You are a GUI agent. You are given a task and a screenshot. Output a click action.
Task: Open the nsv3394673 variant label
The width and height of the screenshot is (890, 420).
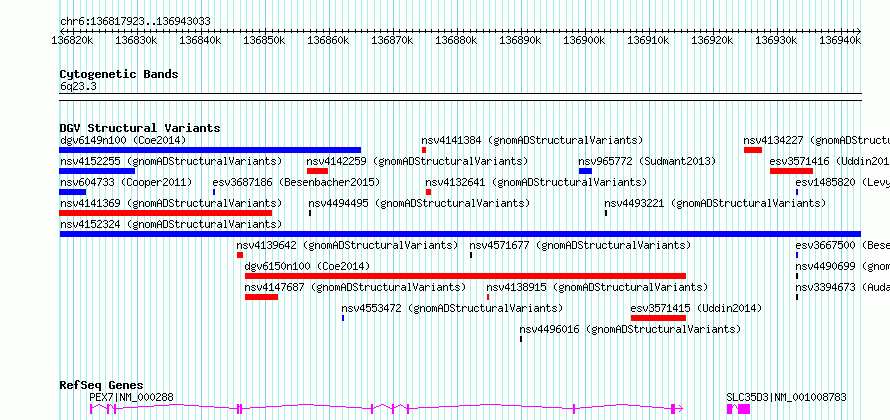coord(842,287)
